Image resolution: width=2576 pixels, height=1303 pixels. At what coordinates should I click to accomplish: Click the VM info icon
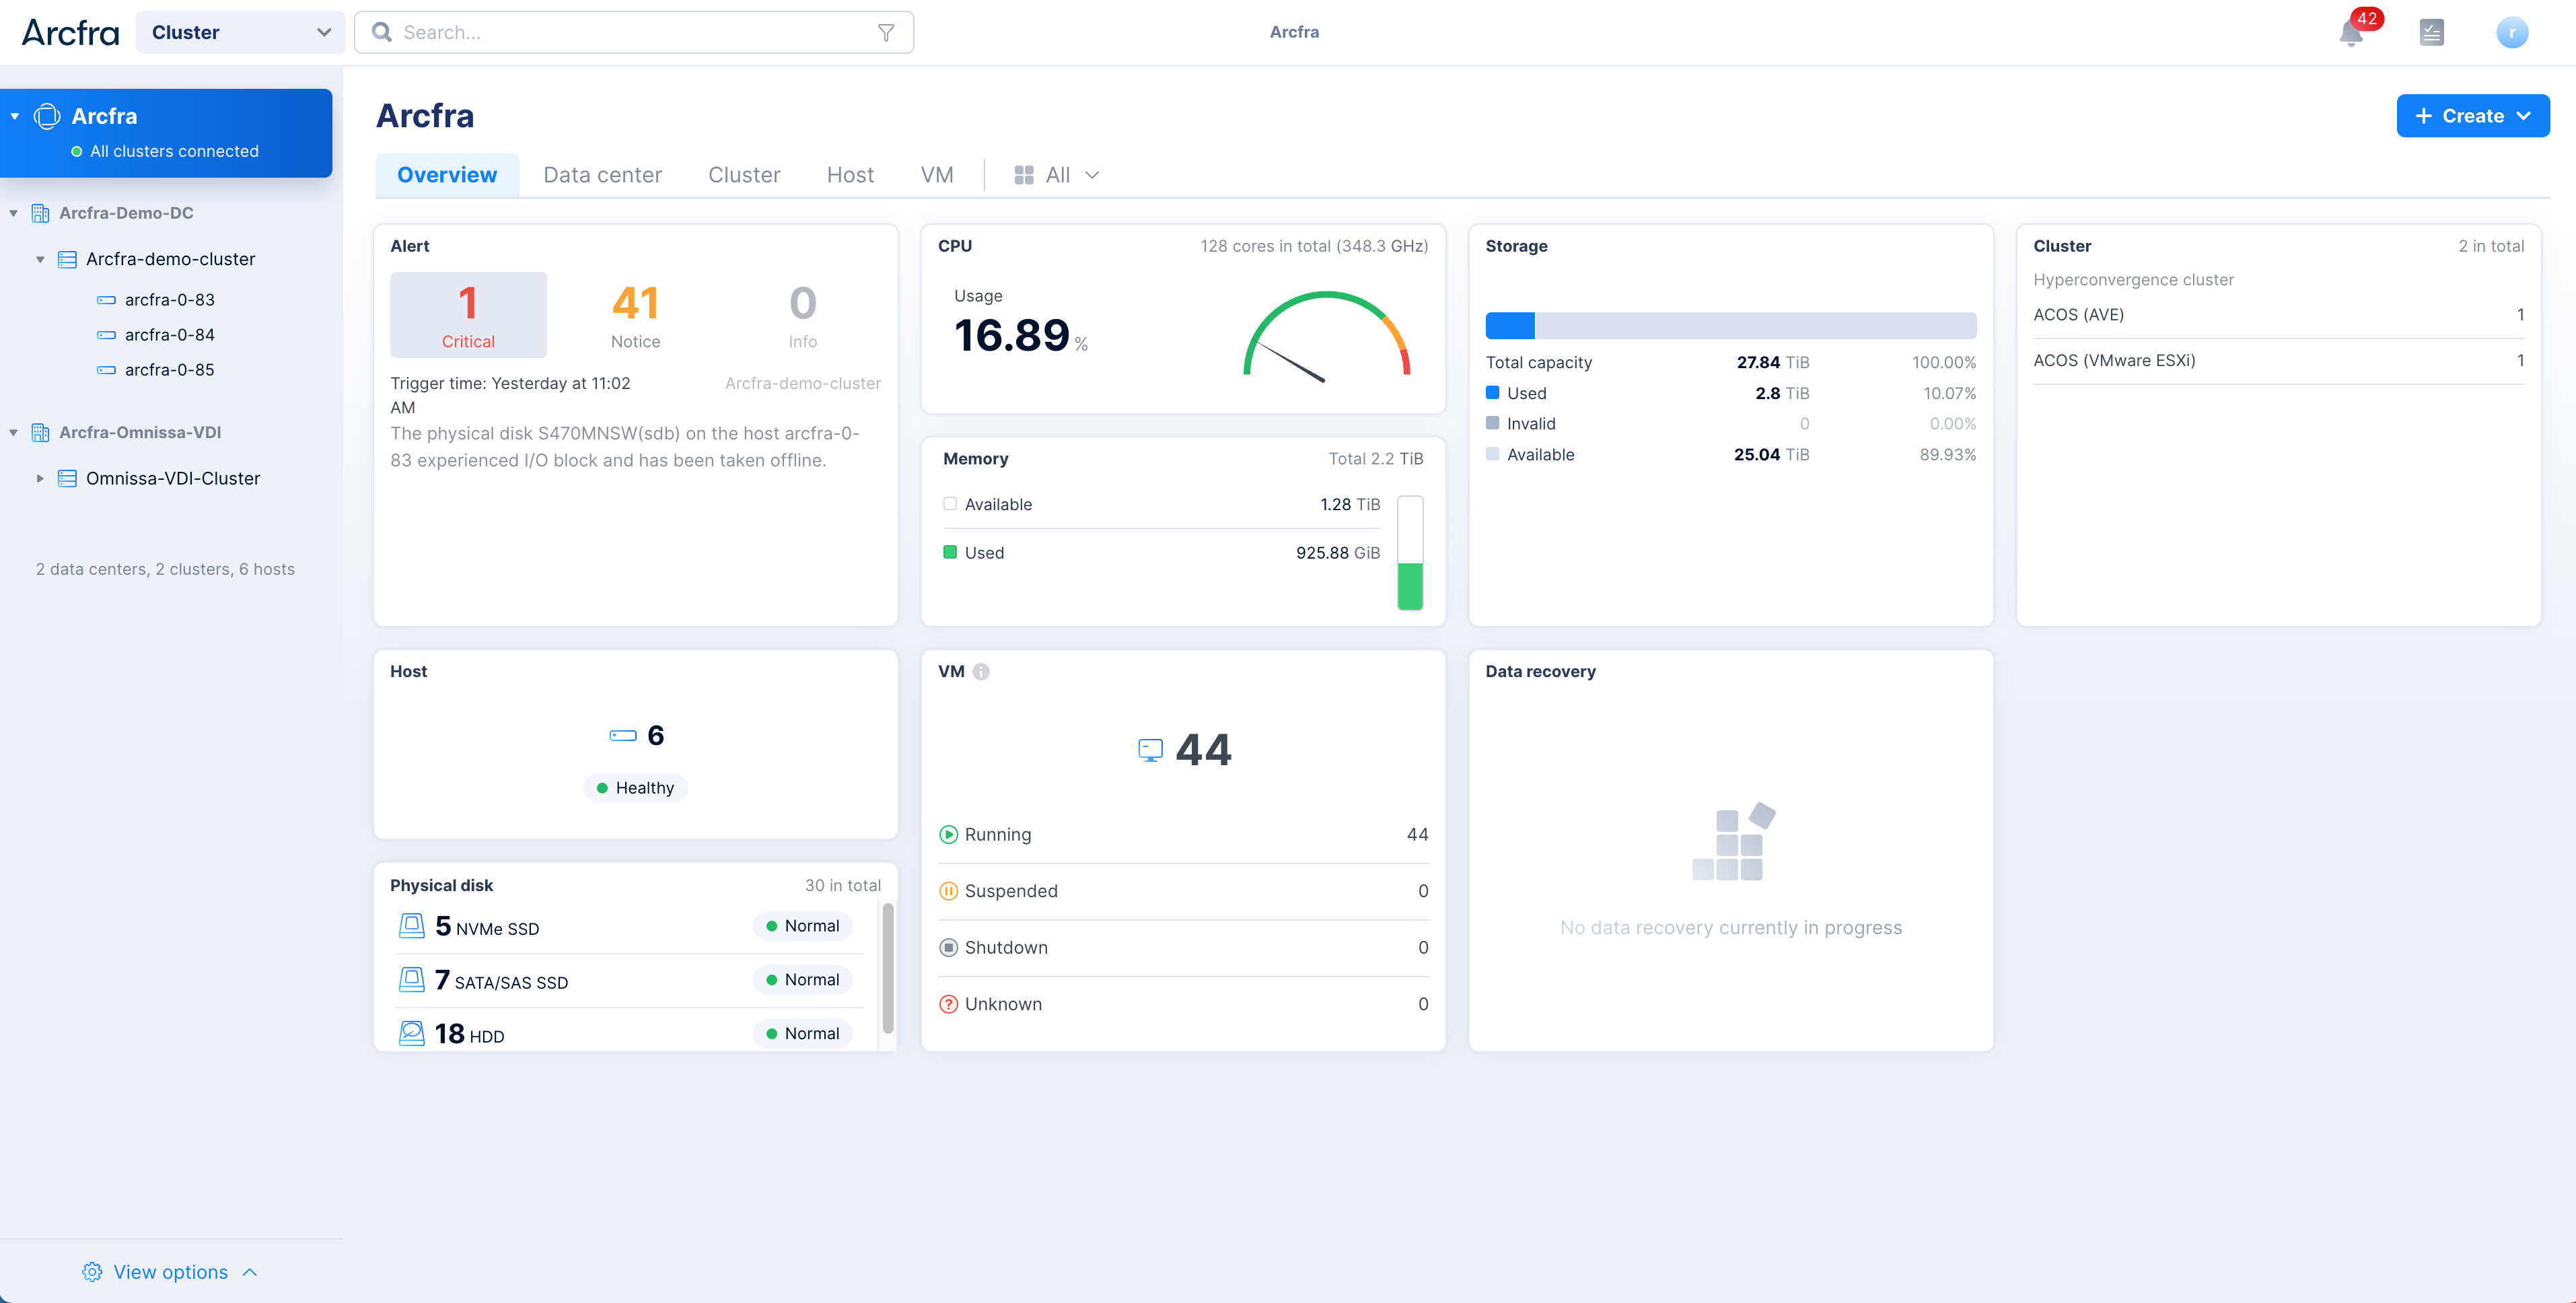click(981, 672)
